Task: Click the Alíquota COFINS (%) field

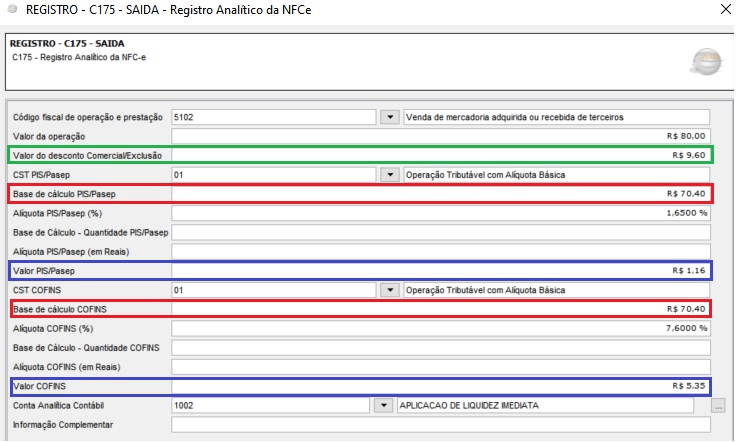Action: [441, 328]
